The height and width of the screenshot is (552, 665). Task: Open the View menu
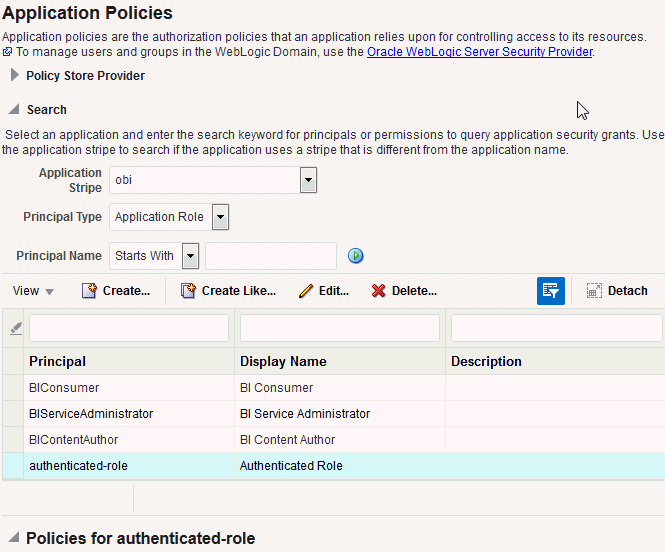point(33,291)
